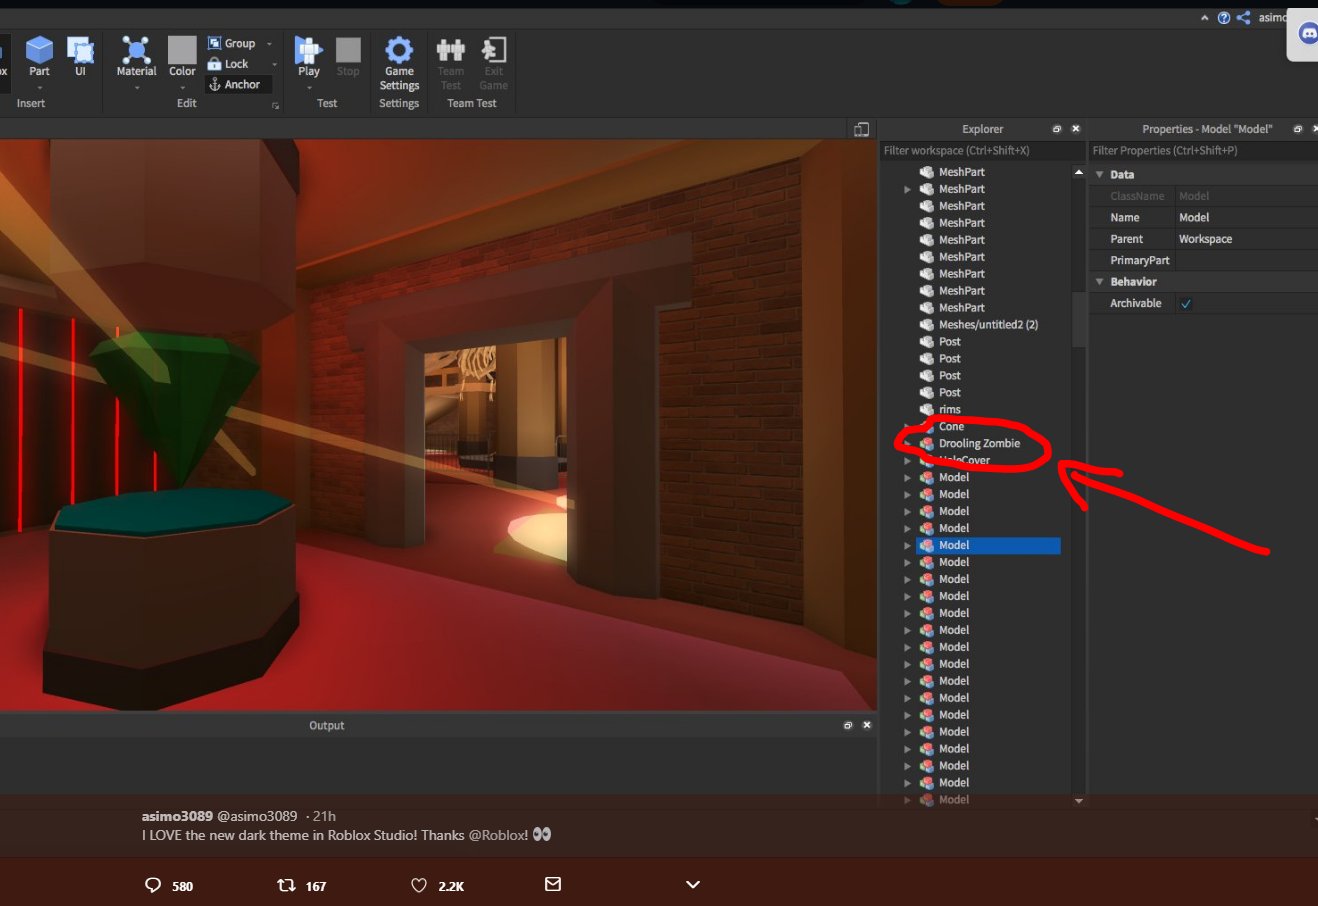Open the Play mode dropdown arrow

tap(309, 88)
